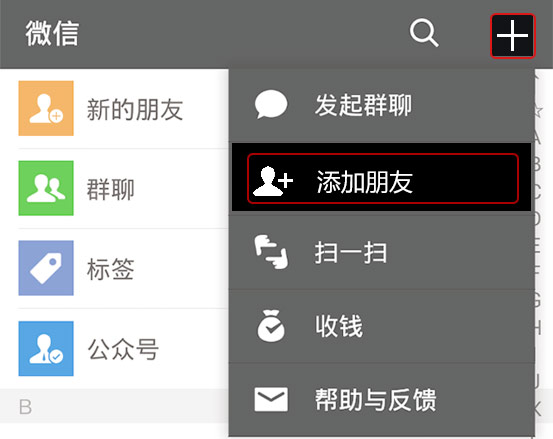Tap the Official Accounts avatar icon
553x439 pixels.
tap(46, 348)
